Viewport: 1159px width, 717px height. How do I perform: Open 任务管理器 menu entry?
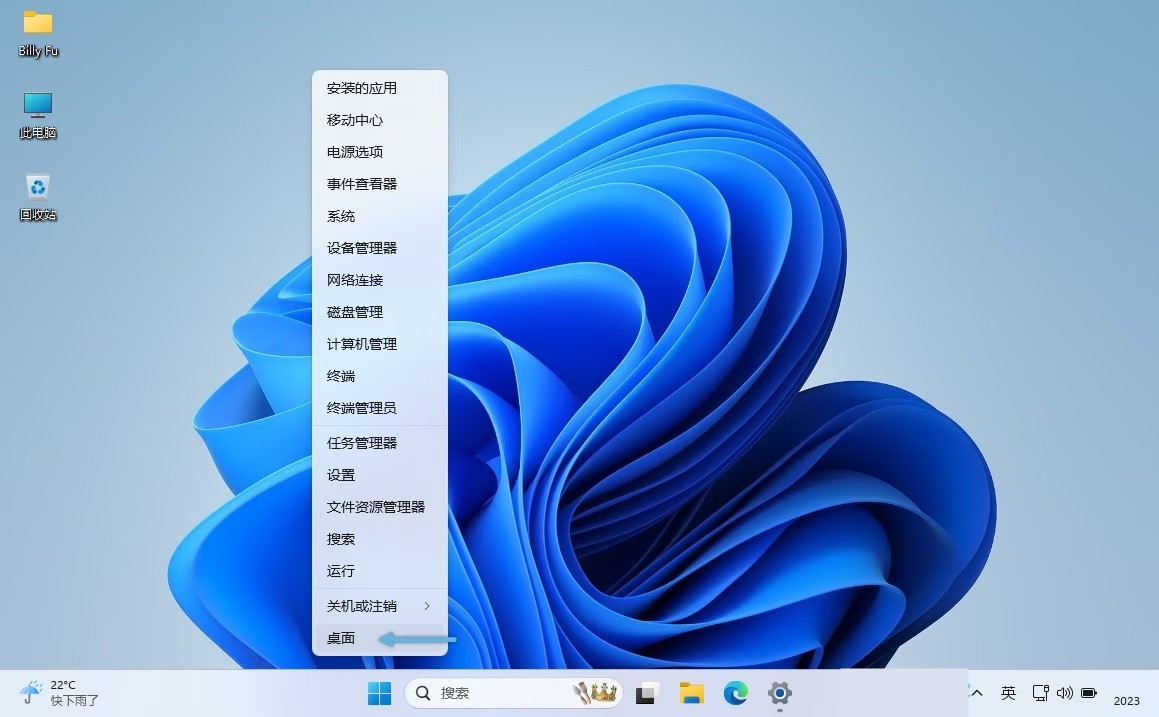[x=380, y=443]
